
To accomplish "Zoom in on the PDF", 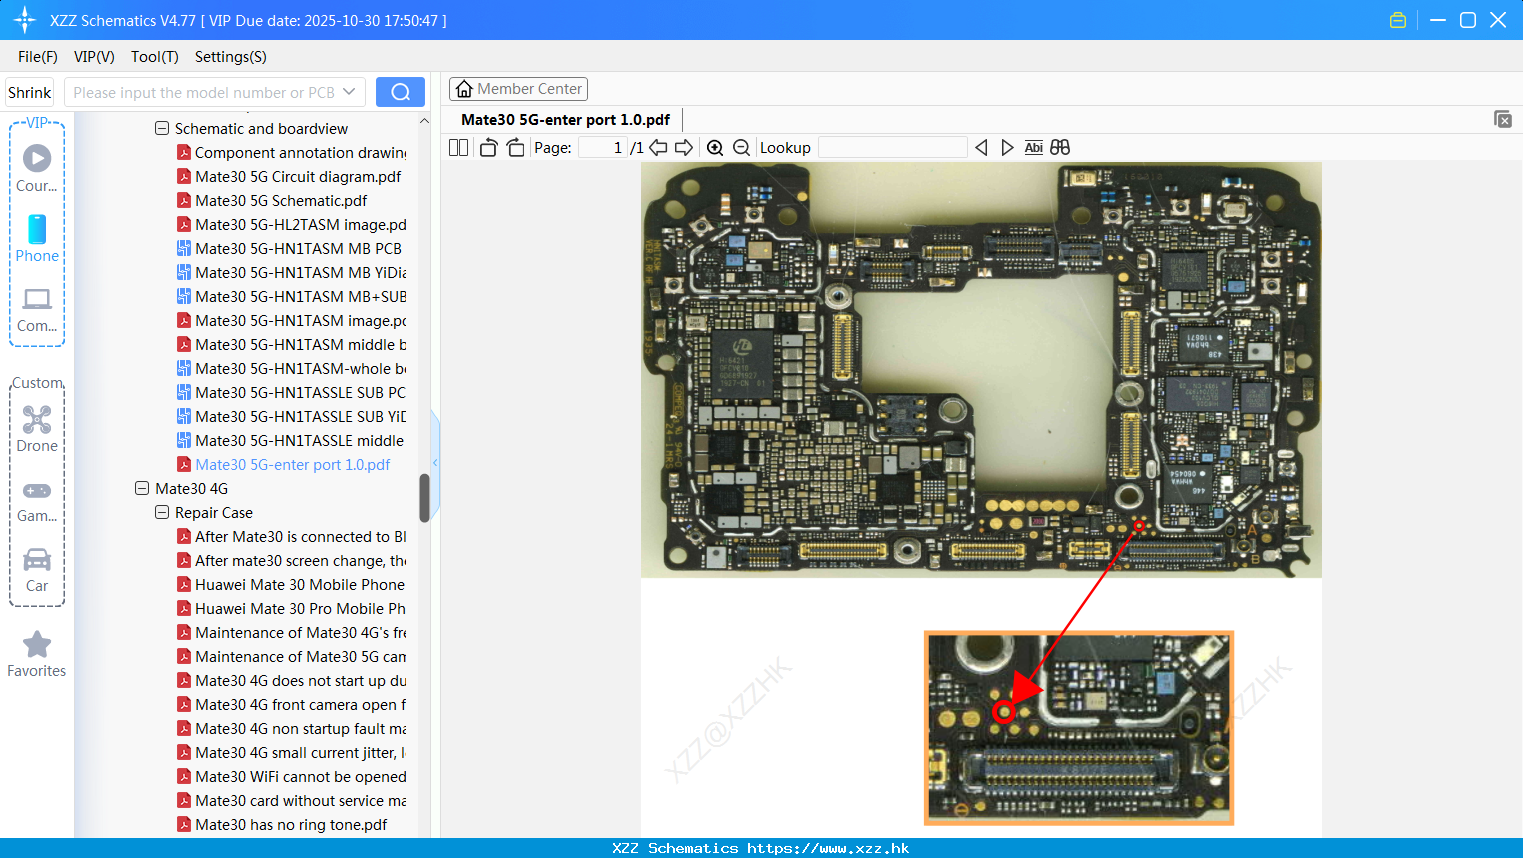I will click(x=715, y=148).
